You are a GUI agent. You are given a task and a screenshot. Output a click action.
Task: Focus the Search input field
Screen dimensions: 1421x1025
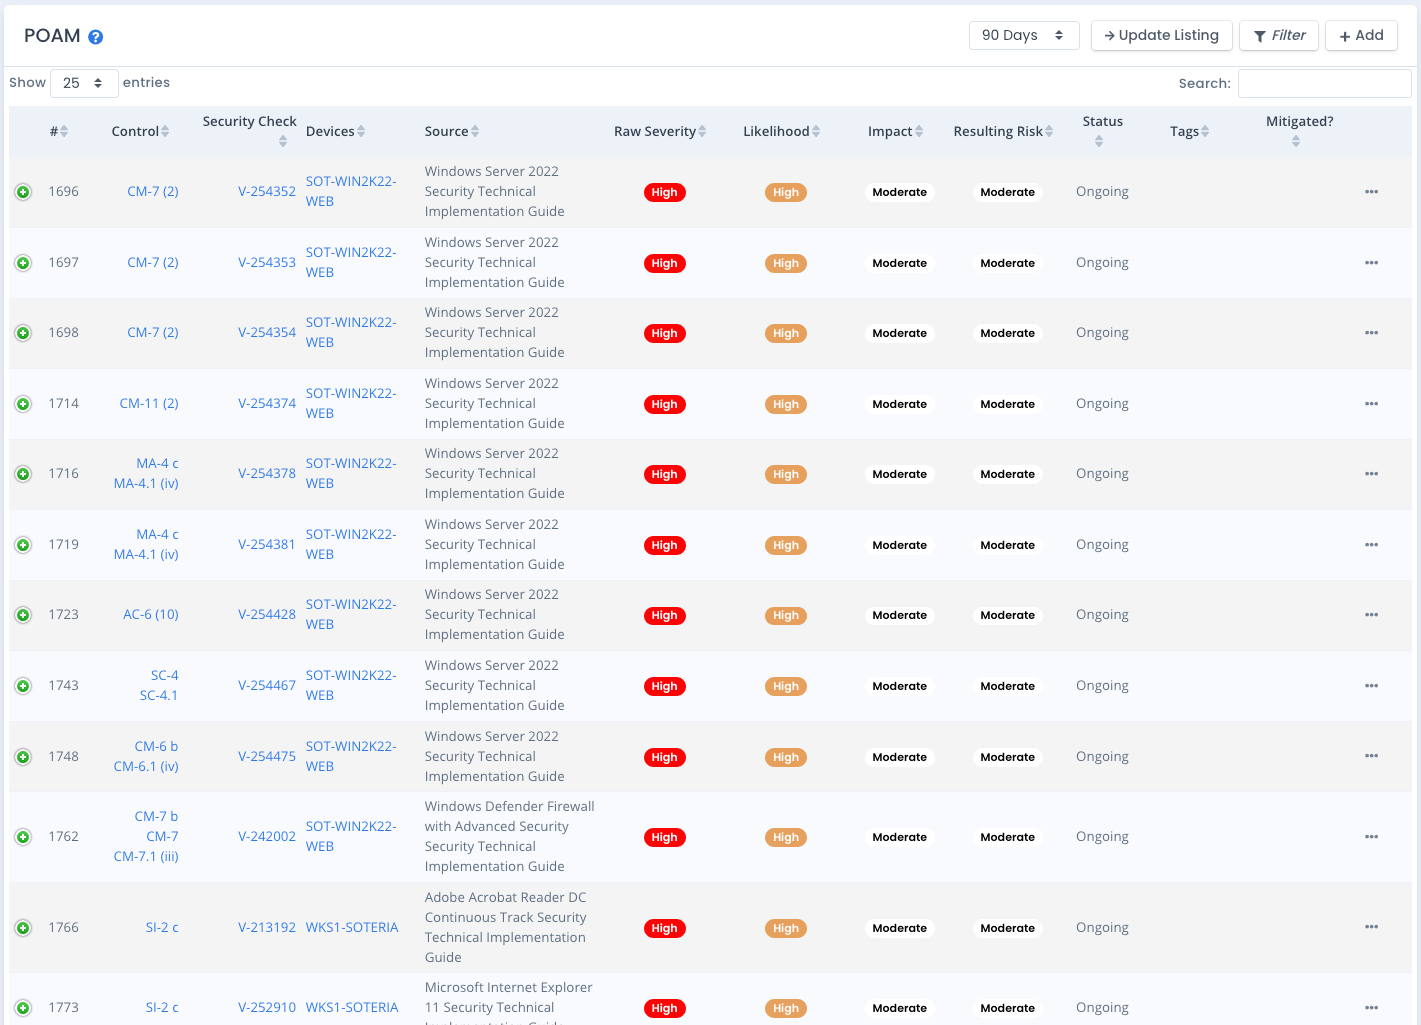point(1324,83)
